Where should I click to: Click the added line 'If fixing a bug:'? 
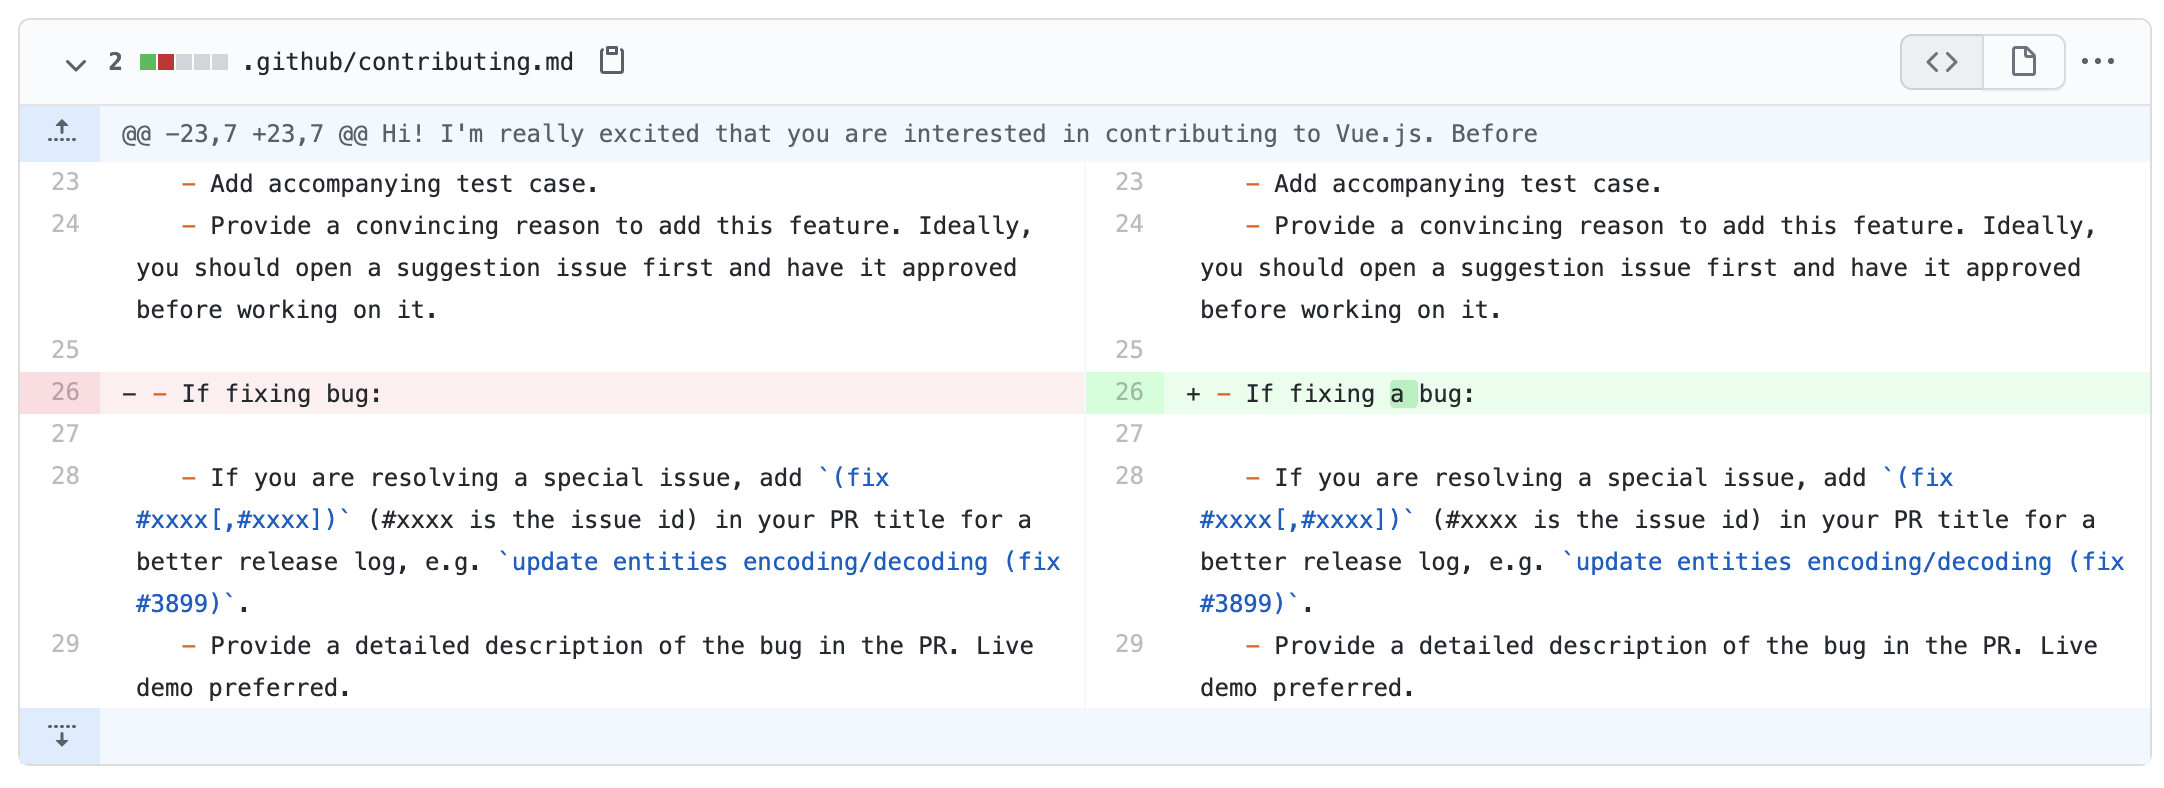(x=1657, y=393)
